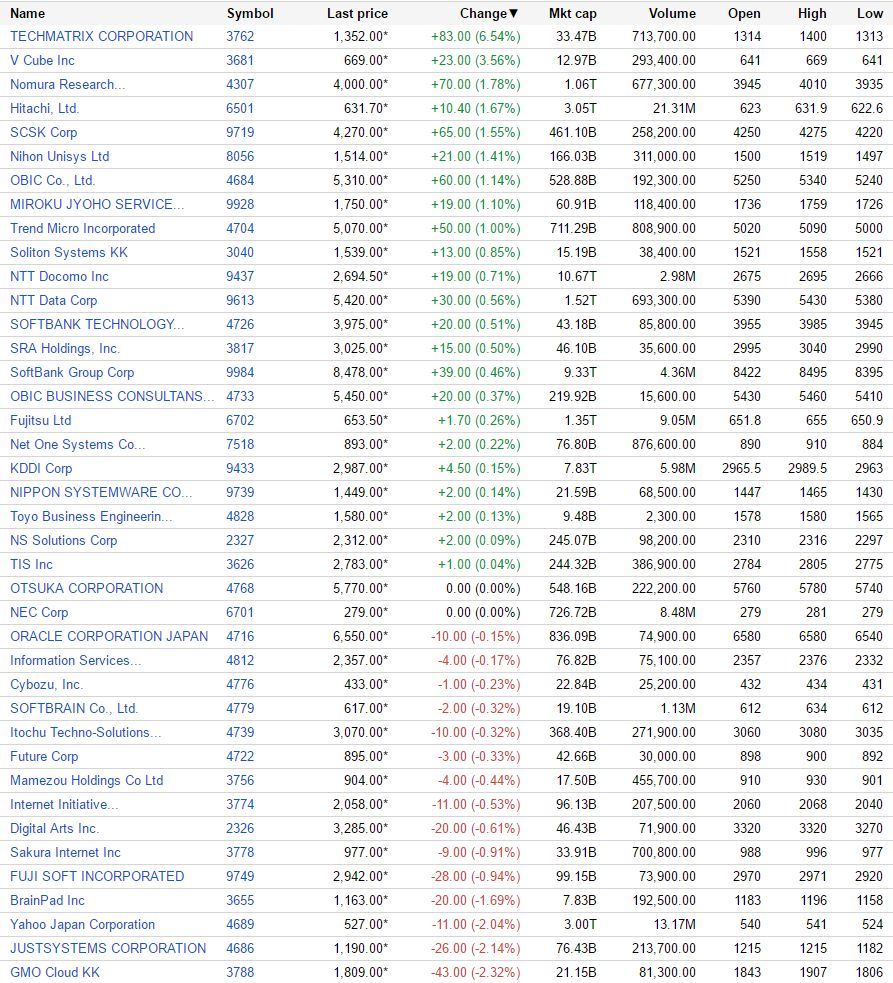Screen dimensions: 893x983
Task: Open Trend Micro Incorporated link
Action: (82, 228)
